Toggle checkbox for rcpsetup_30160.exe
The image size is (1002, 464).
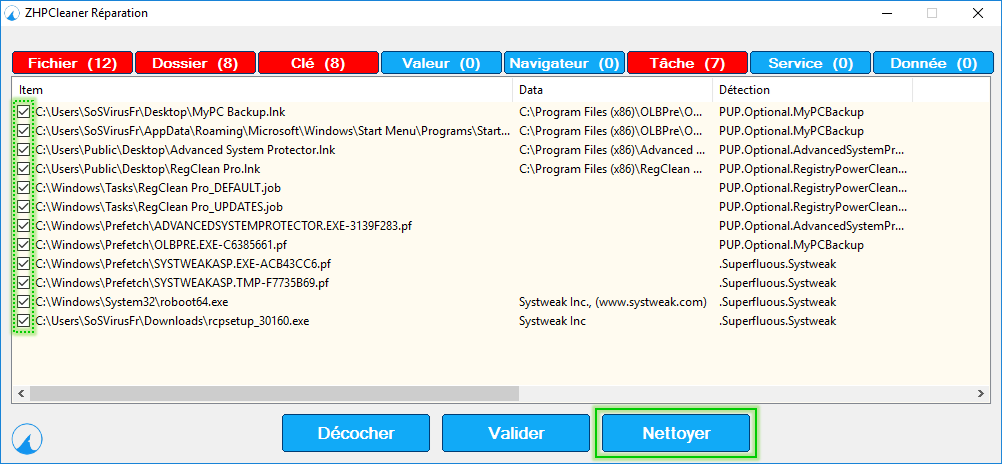tap(24, 321)
